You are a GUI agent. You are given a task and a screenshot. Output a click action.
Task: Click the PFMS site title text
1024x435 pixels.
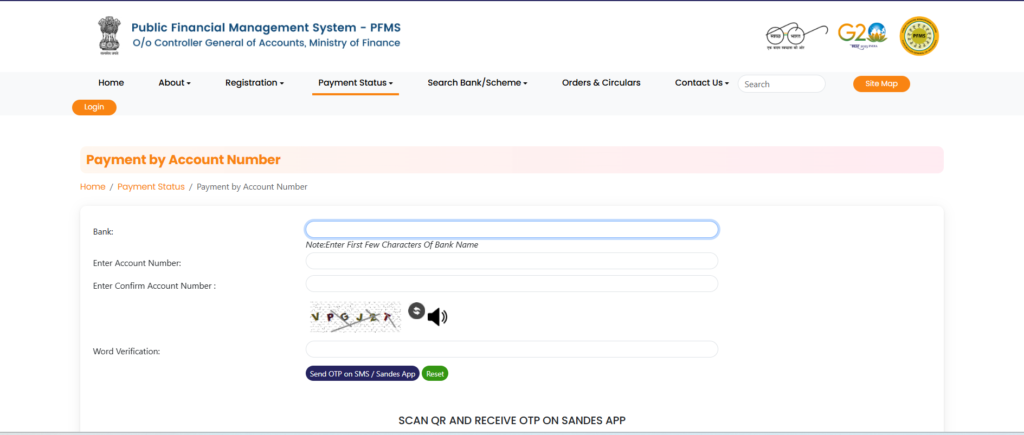click(x=266, y=28)
